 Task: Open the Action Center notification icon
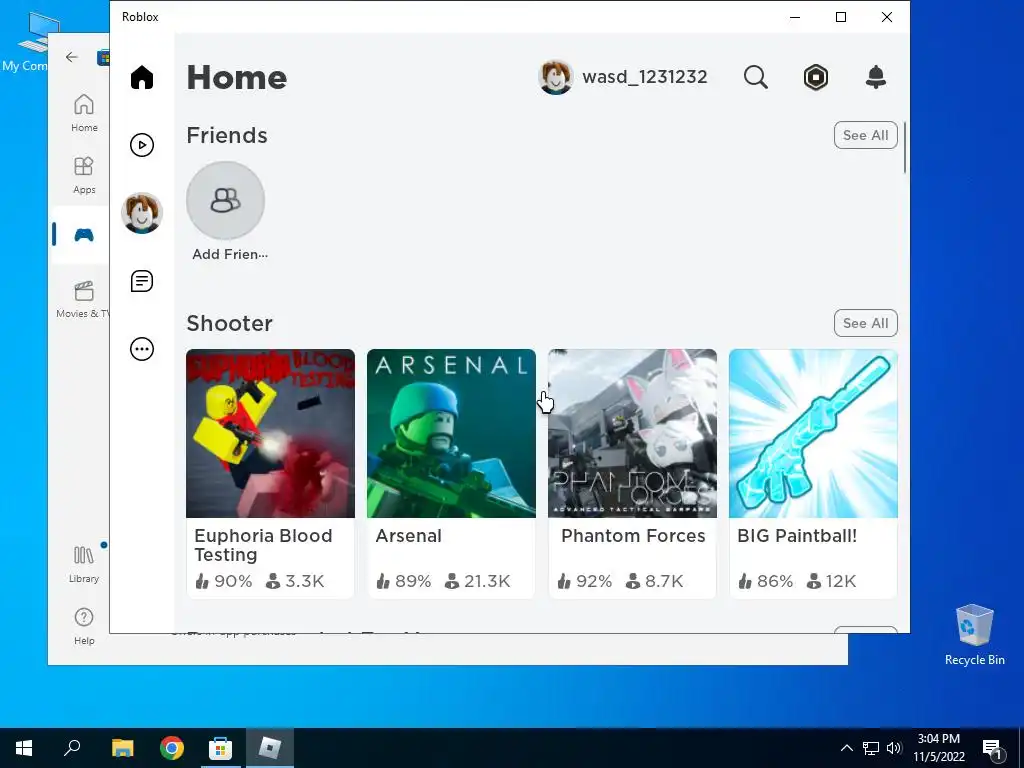tap(993, 748)
